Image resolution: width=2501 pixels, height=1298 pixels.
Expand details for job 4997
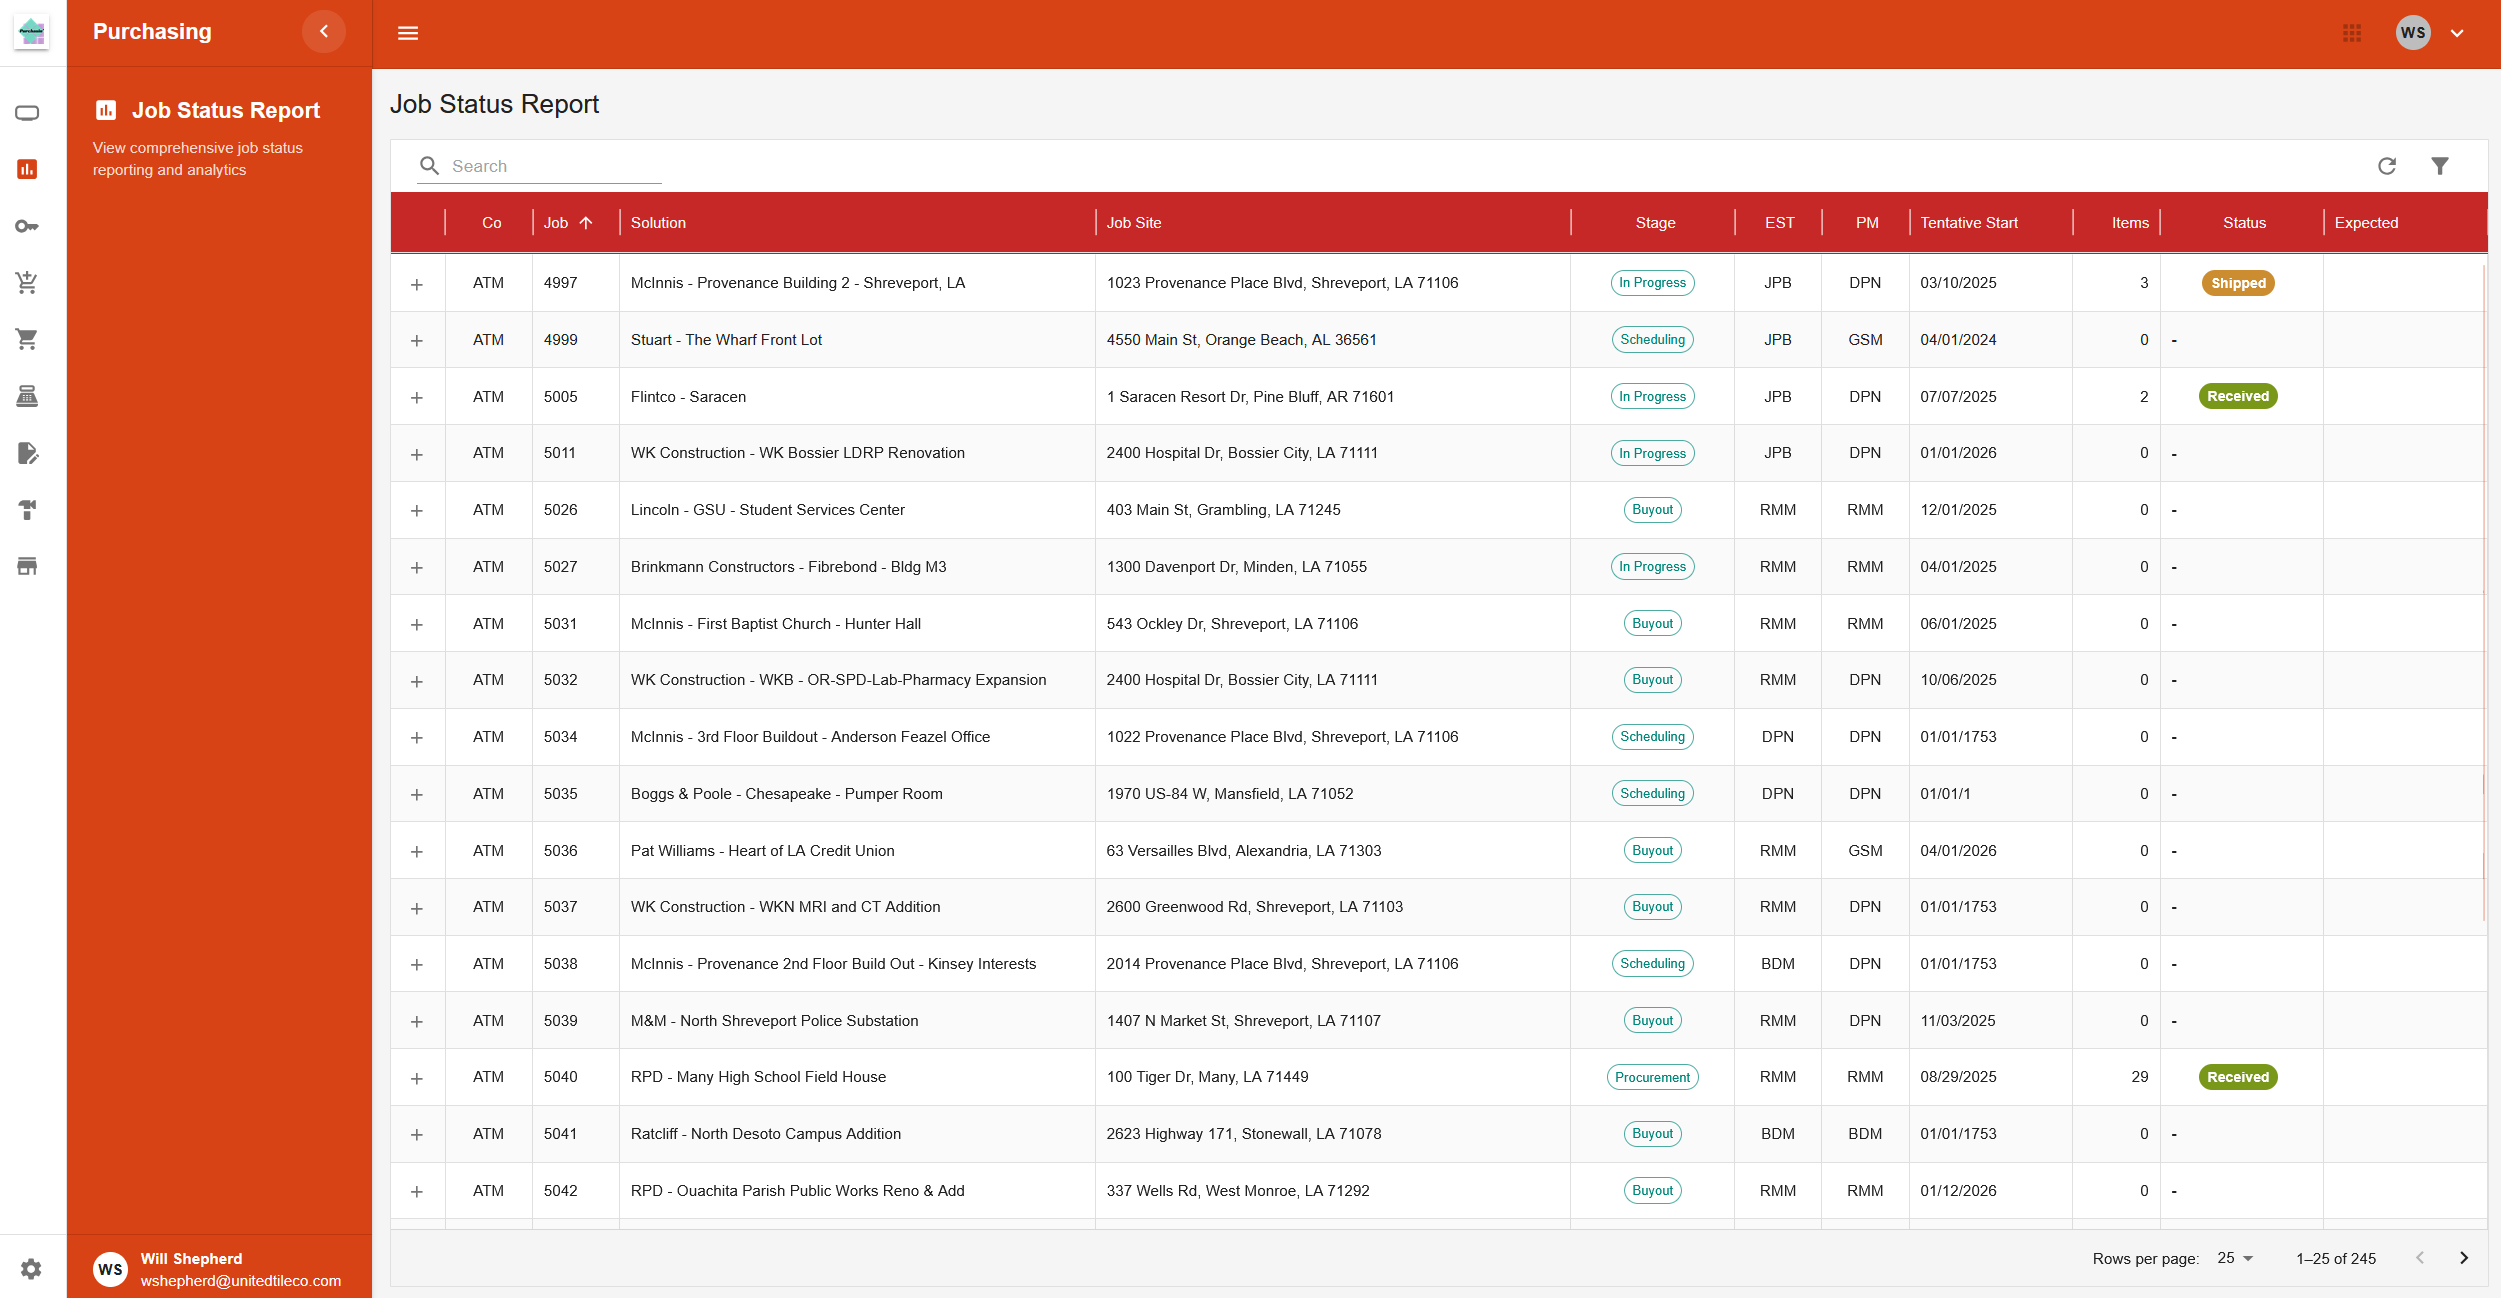[x=417, y=283]
